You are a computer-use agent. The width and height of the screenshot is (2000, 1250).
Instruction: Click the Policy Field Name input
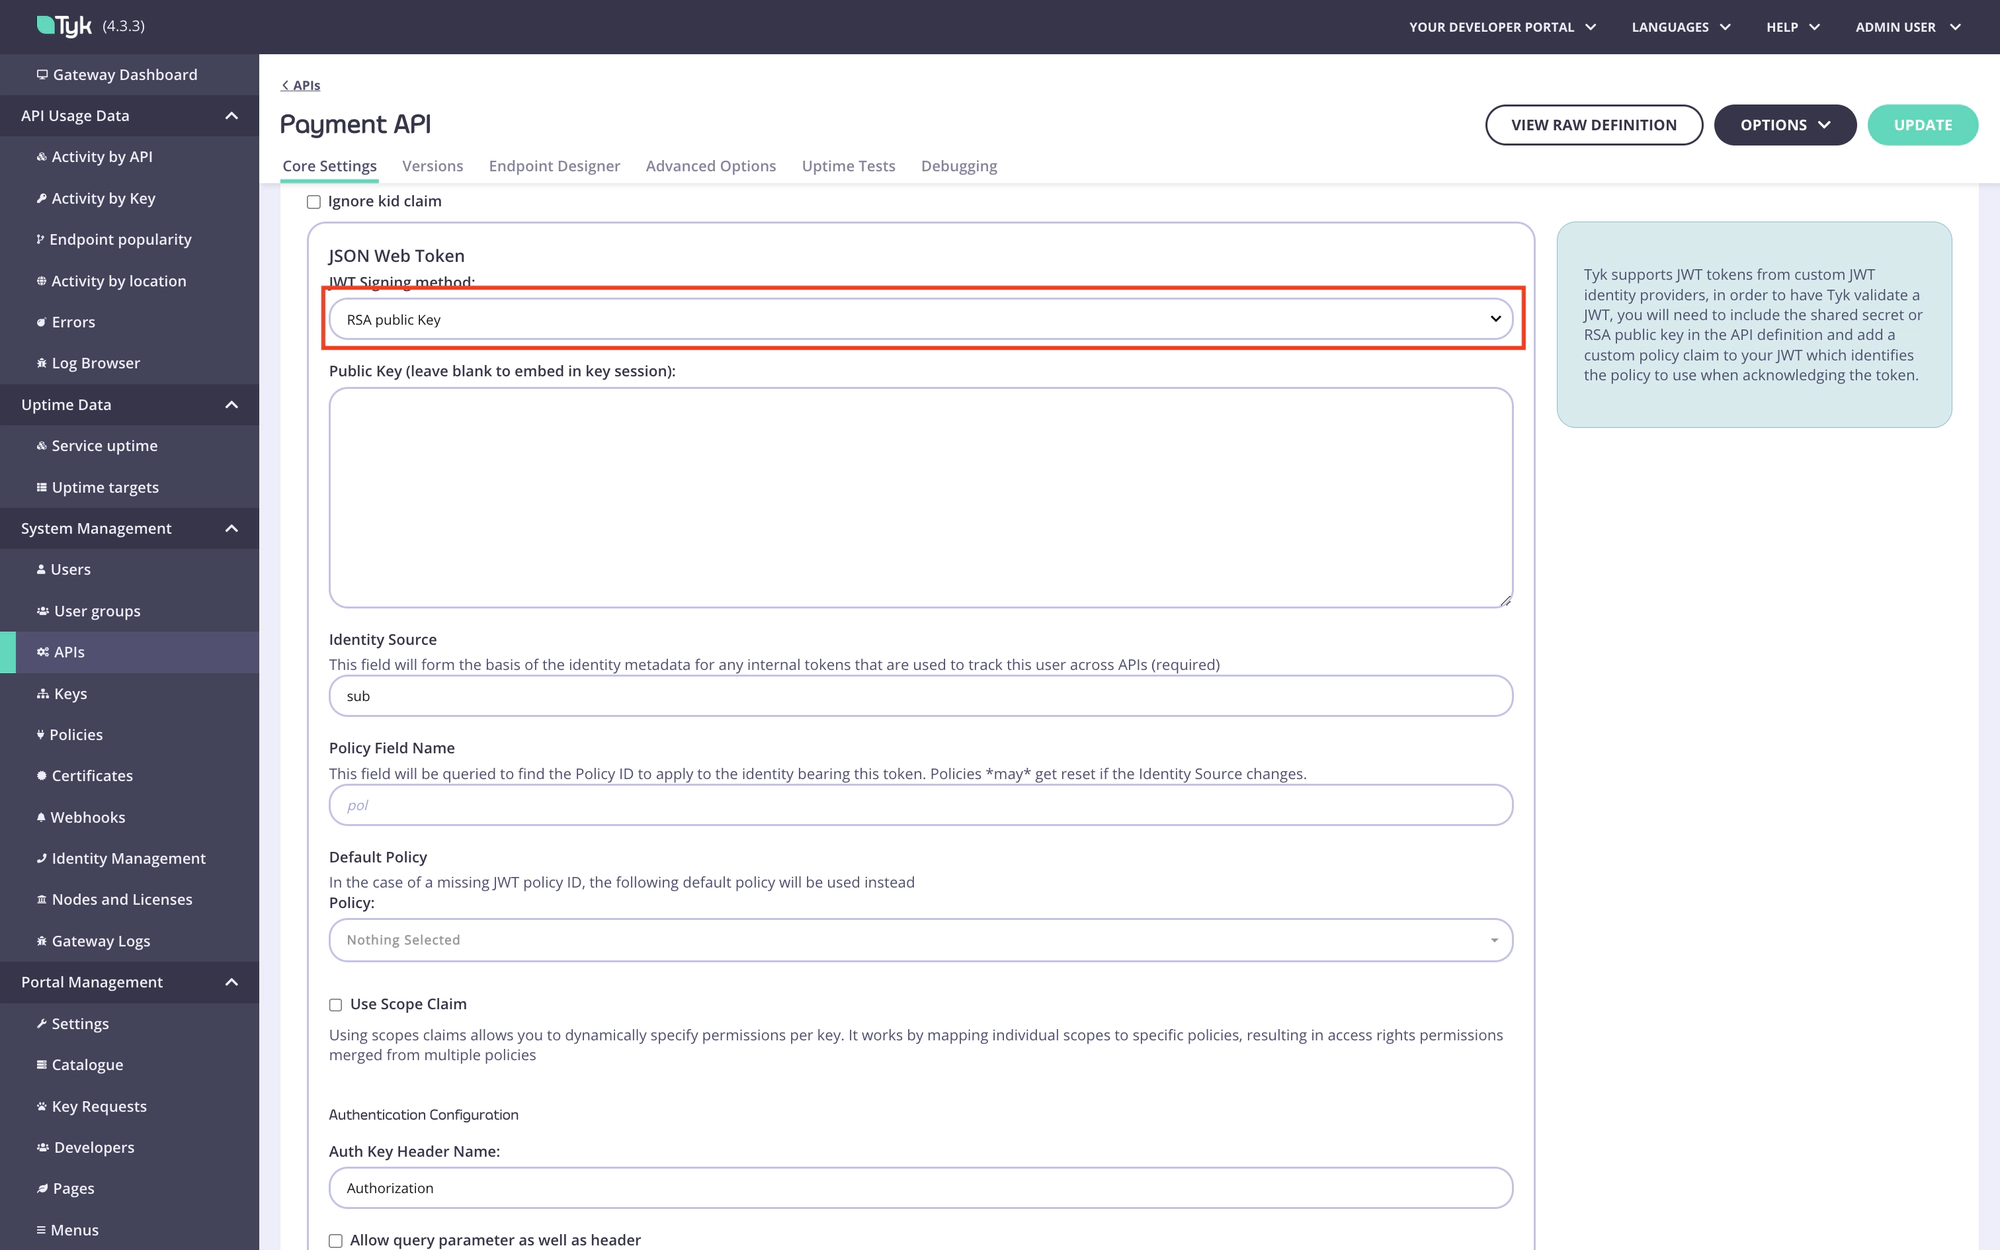coord(920,805)
